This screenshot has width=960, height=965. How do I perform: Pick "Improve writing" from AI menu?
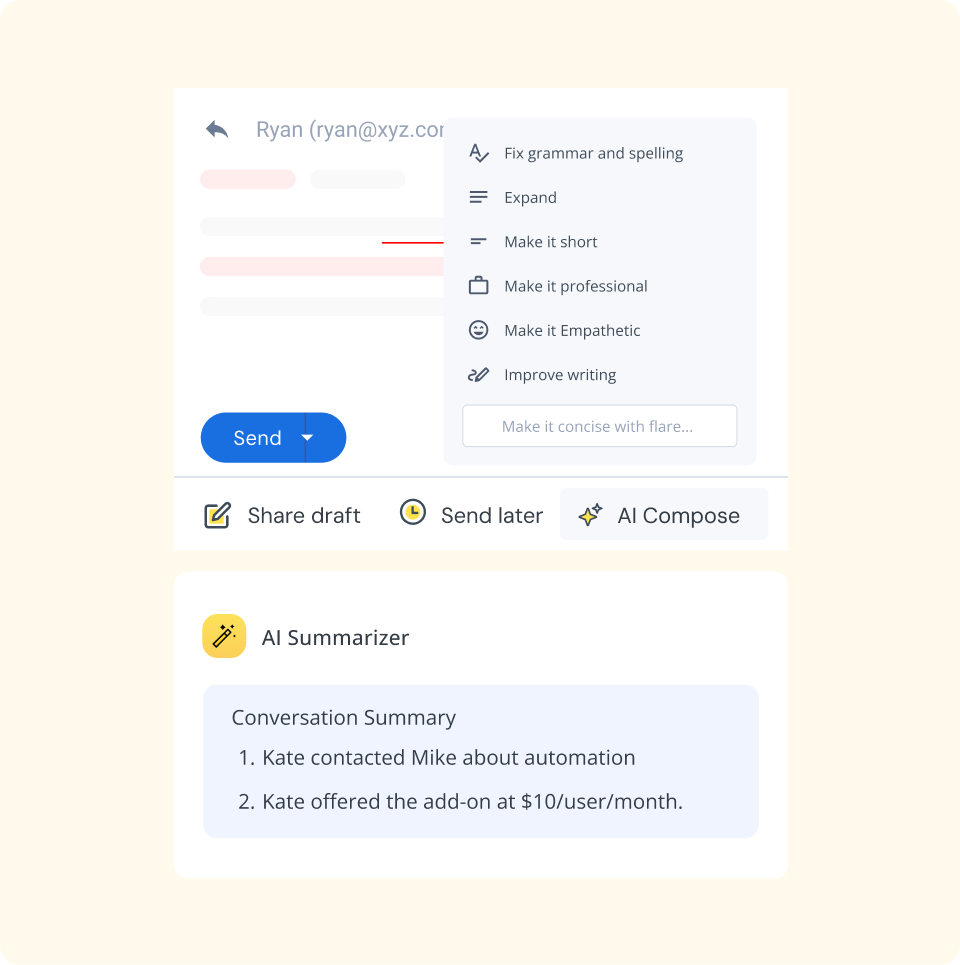(x=560, y=375)
